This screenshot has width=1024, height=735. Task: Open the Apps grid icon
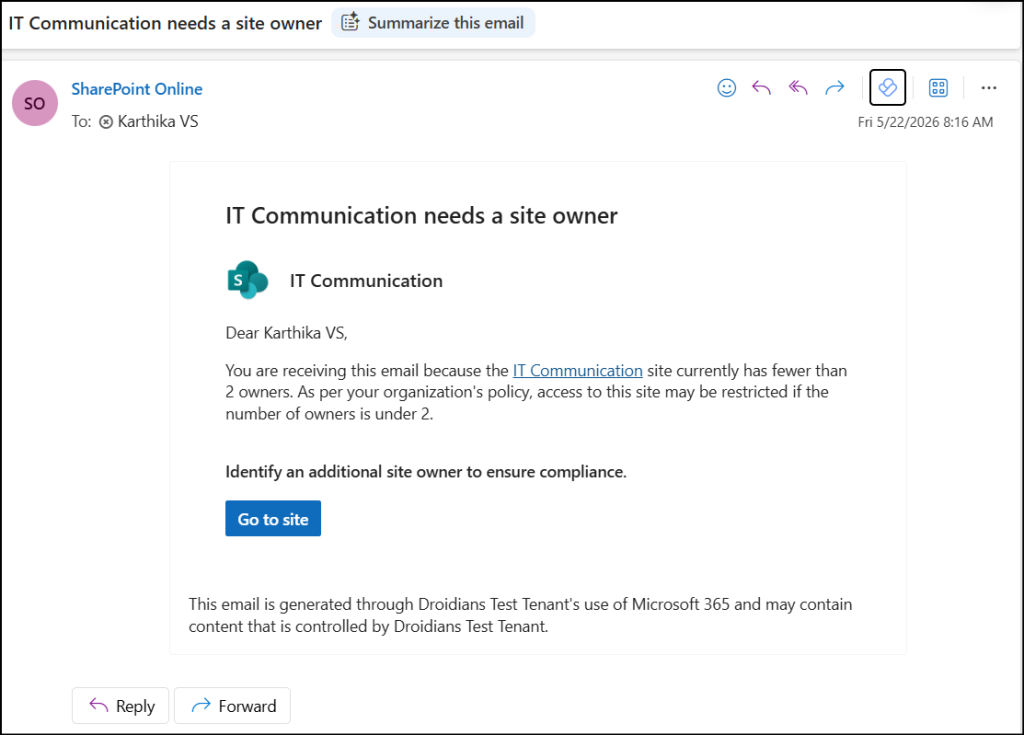[938, 88]
